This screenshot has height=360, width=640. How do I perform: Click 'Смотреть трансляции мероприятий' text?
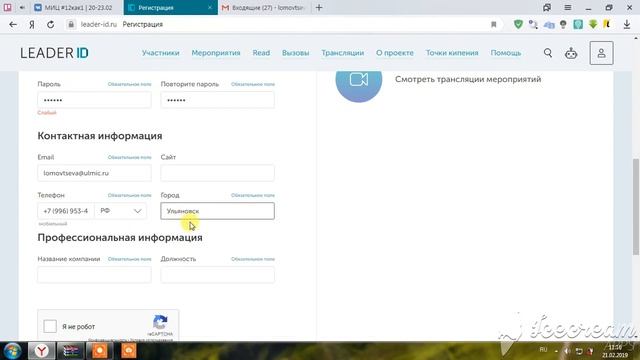tap(468, 79)
